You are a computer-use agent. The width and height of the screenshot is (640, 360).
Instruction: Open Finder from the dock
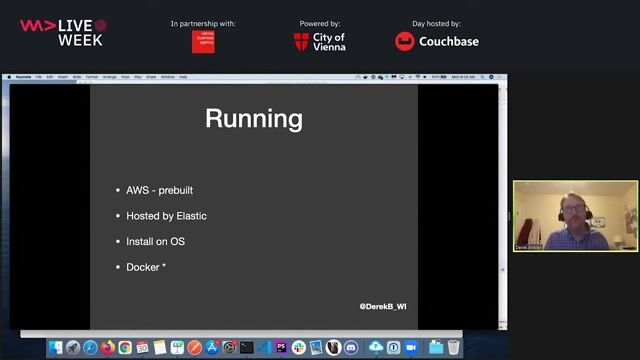[x=56, y=347]
